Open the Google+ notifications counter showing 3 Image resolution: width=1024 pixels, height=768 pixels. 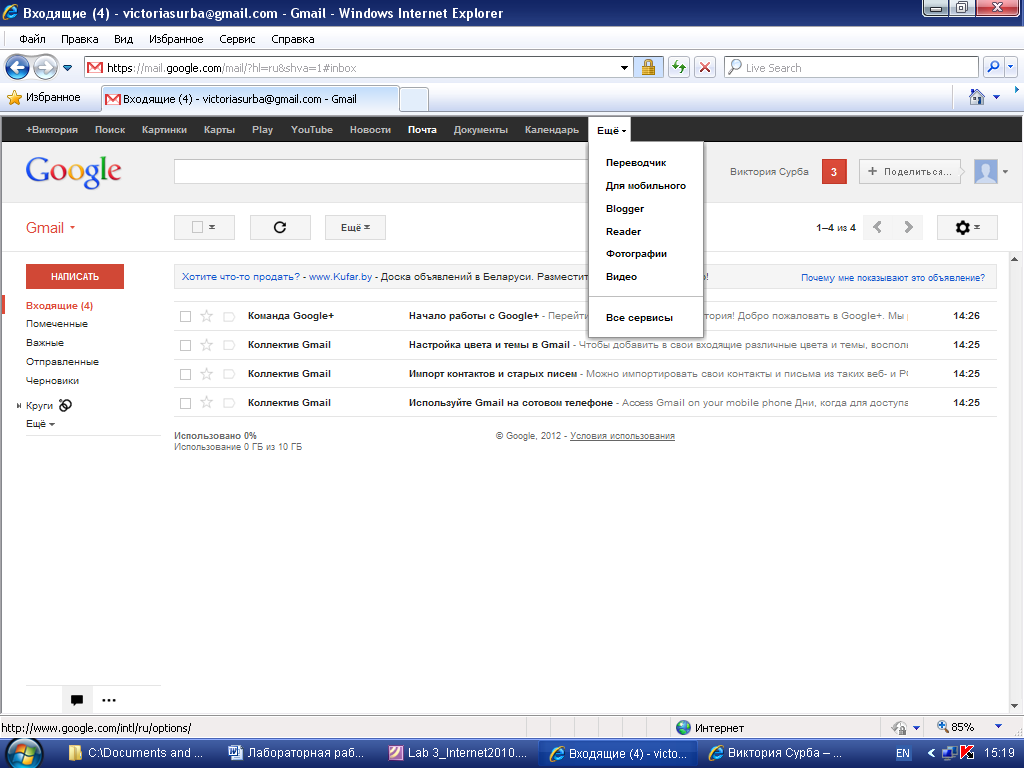[x=834, y=172]
